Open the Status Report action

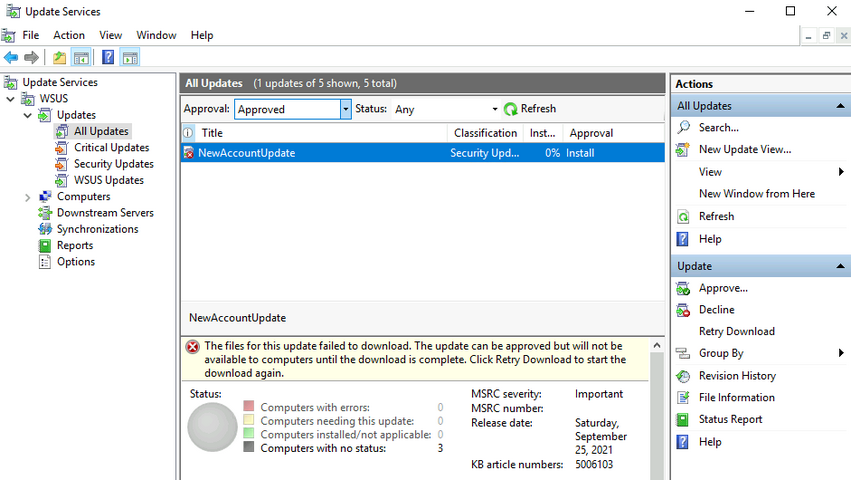coord(731,419)
